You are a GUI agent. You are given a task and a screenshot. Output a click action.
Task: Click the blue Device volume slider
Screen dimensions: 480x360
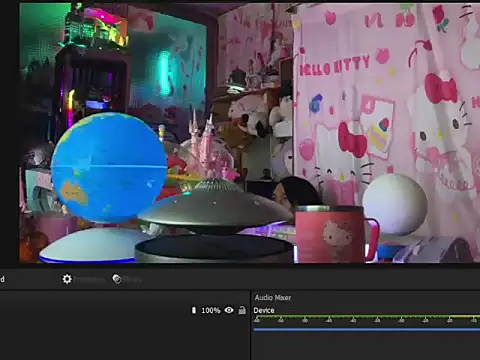[367, 330]
